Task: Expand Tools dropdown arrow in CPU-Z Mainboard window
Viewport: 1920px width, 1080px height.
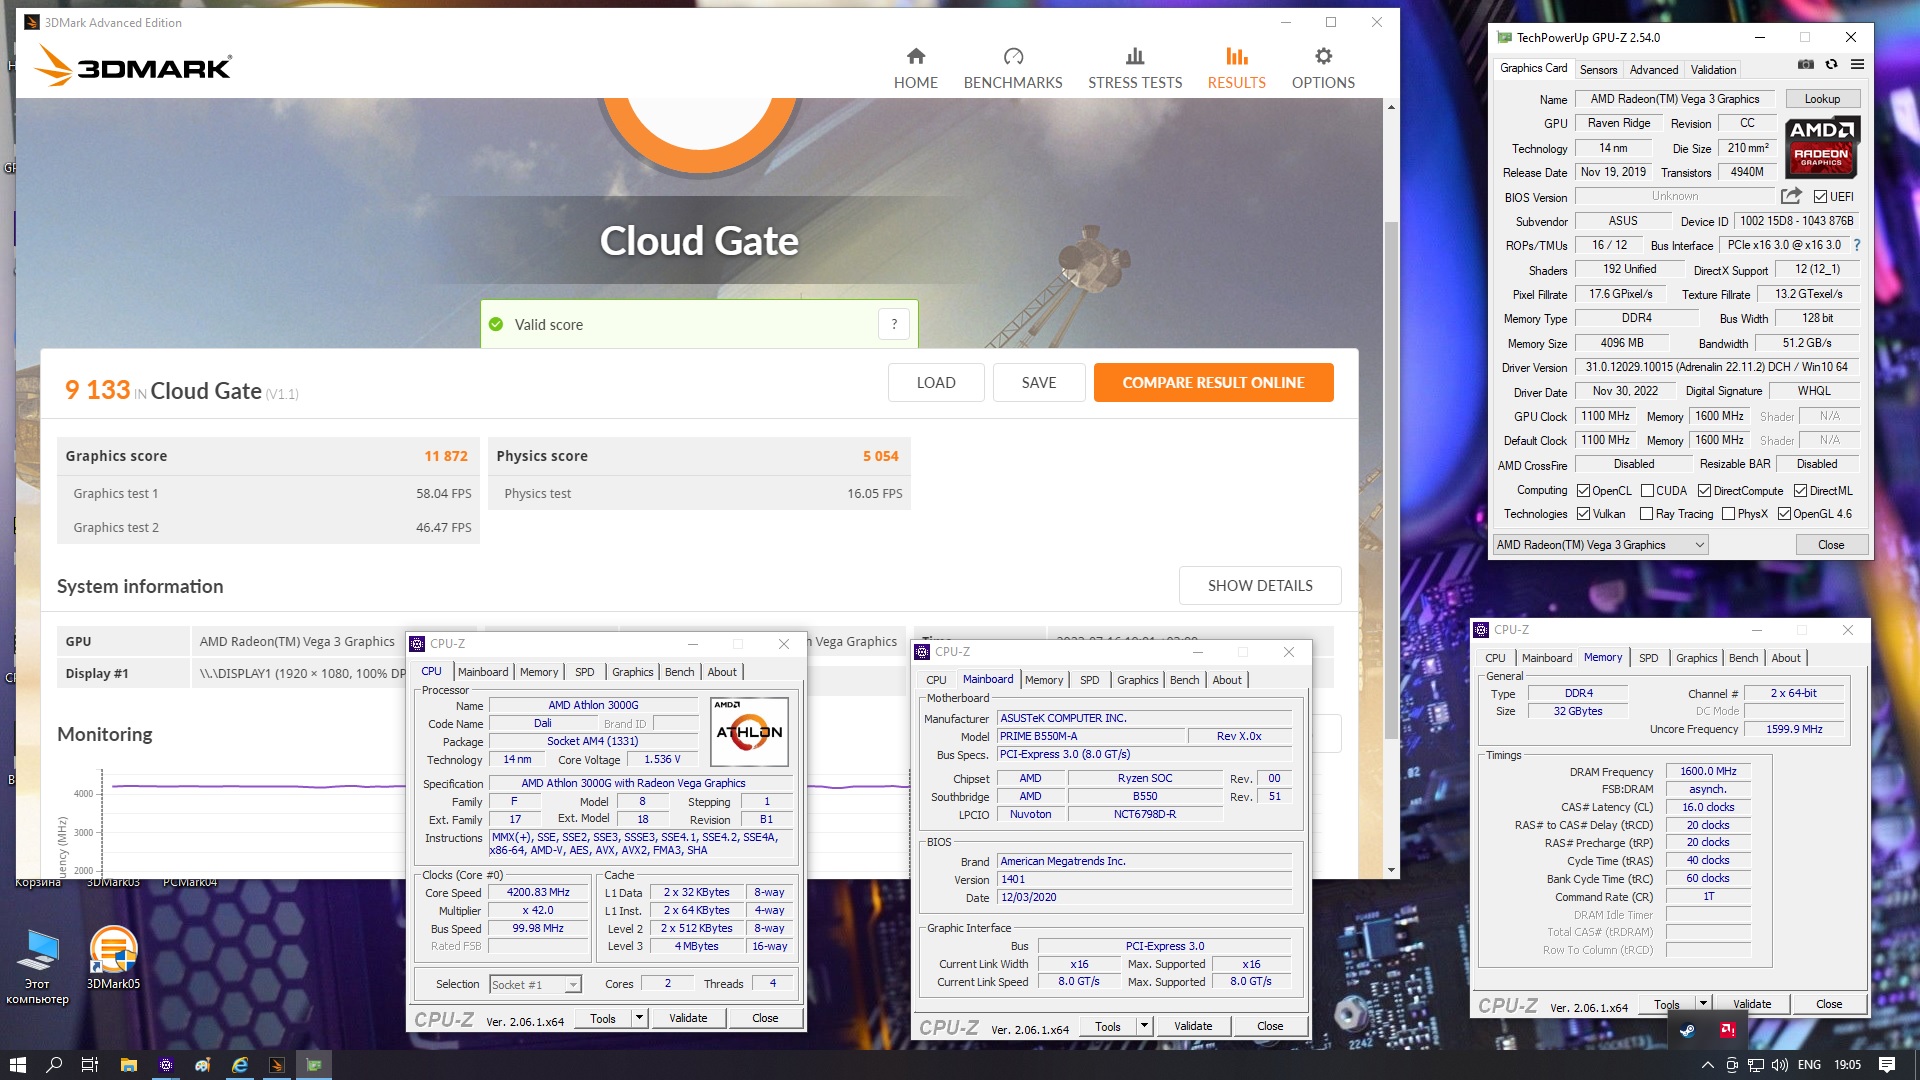Action: pos(1144,1026)
